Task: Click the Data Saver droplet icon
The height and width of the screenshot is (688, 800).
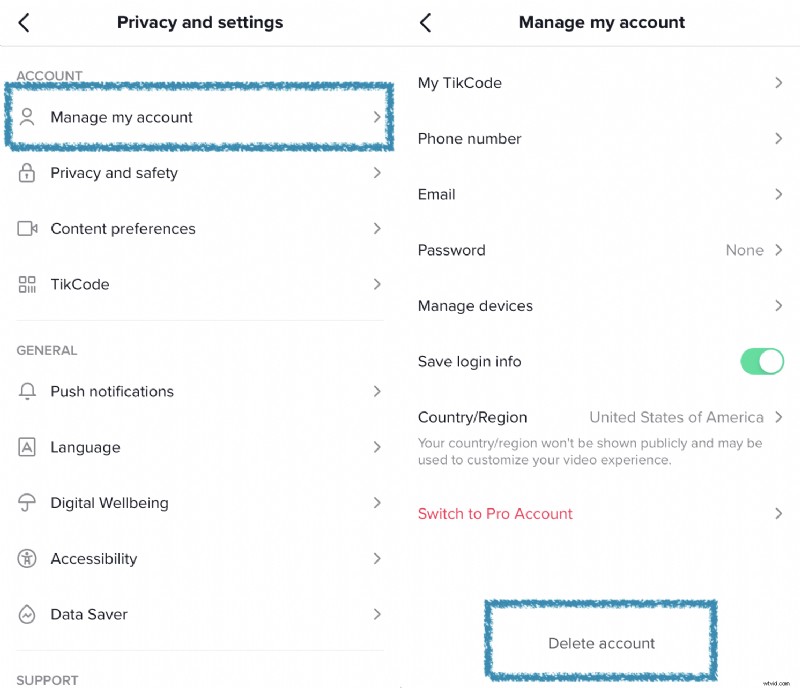Action: pyautogui.click(x=28, y=615)
